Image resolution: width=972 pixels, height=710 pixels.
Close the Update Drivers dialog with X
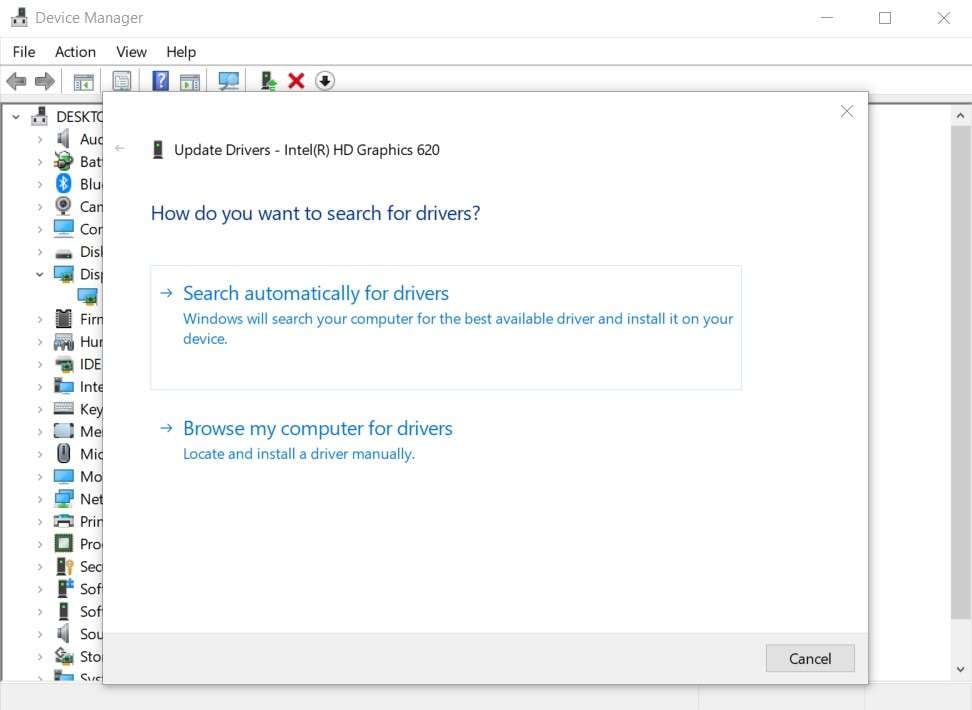[x=847, y=112]
